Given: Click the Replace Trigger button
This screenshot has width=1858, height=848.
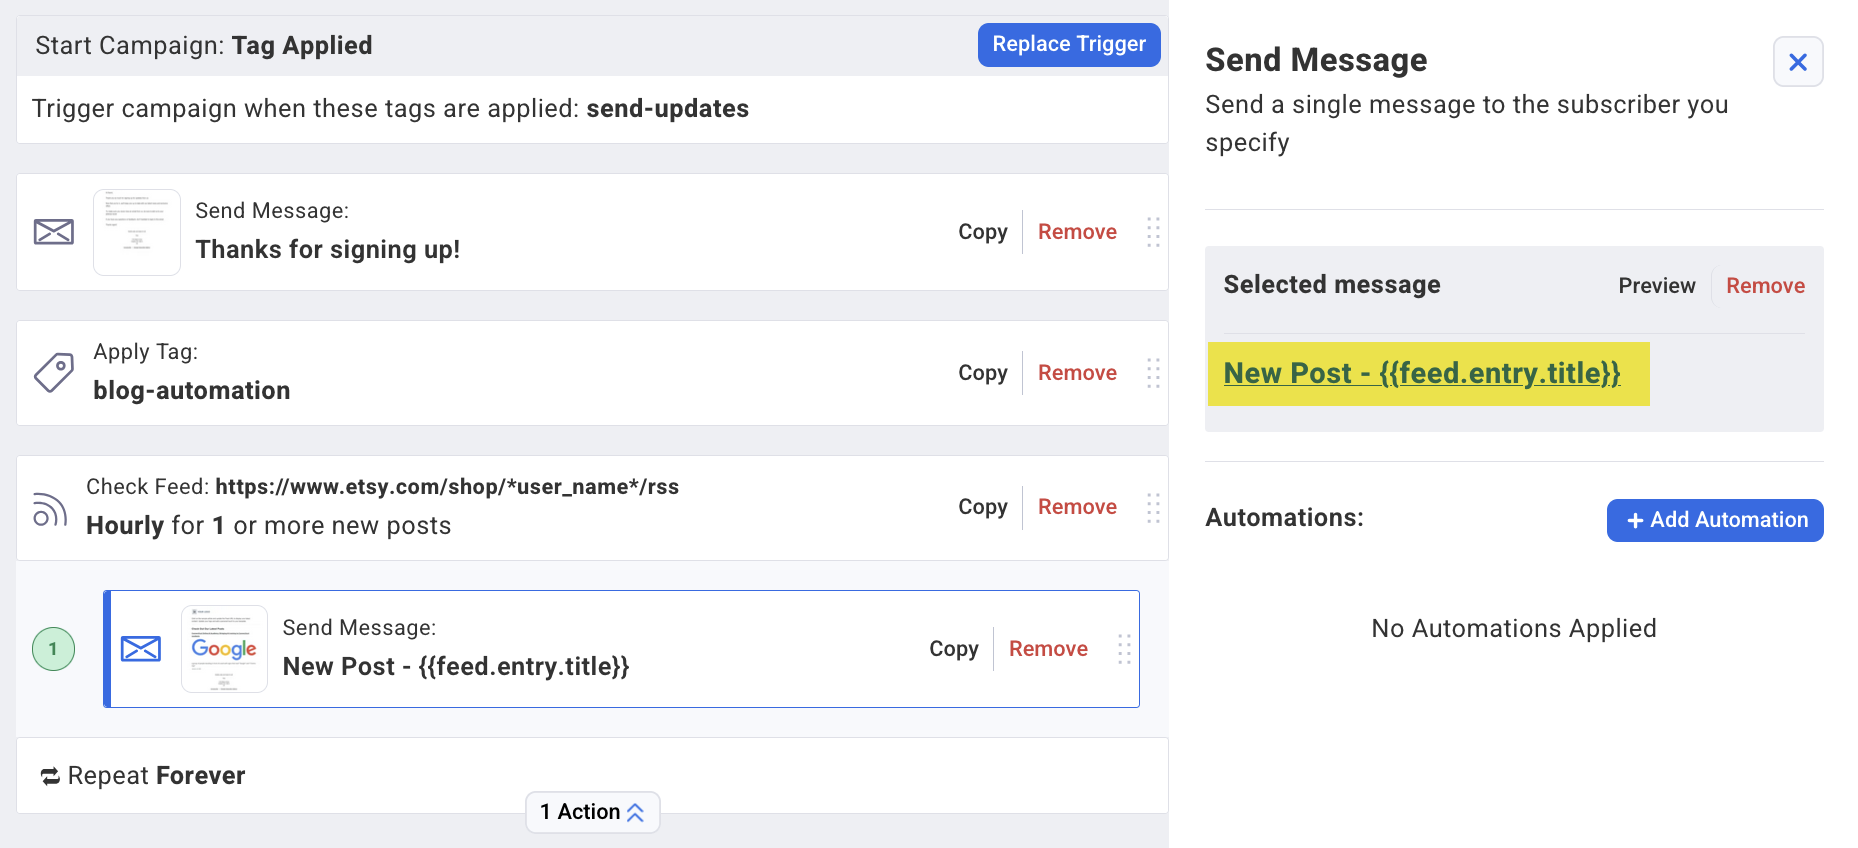Looking at the screenshot, I should pyautogui.click(x=1068, y=45).
